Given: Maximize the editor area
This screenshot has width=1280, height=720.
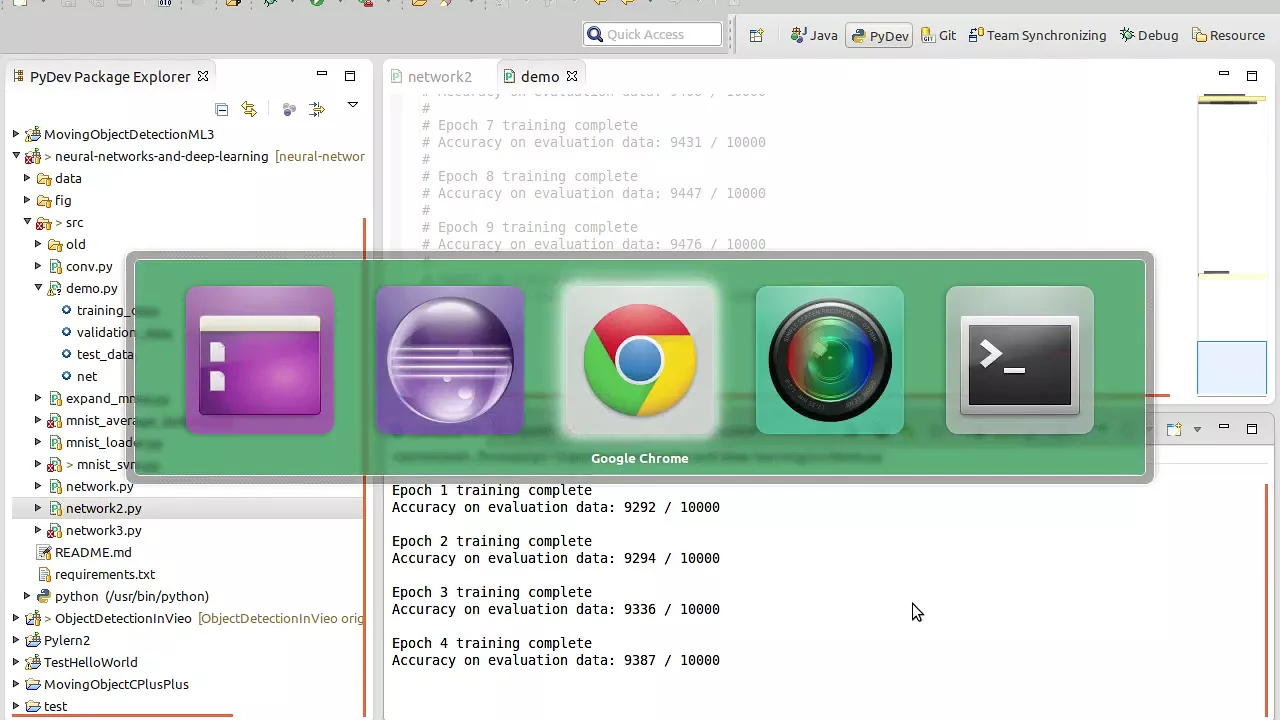Looking at the screenshot, I should pos(1251,76).
